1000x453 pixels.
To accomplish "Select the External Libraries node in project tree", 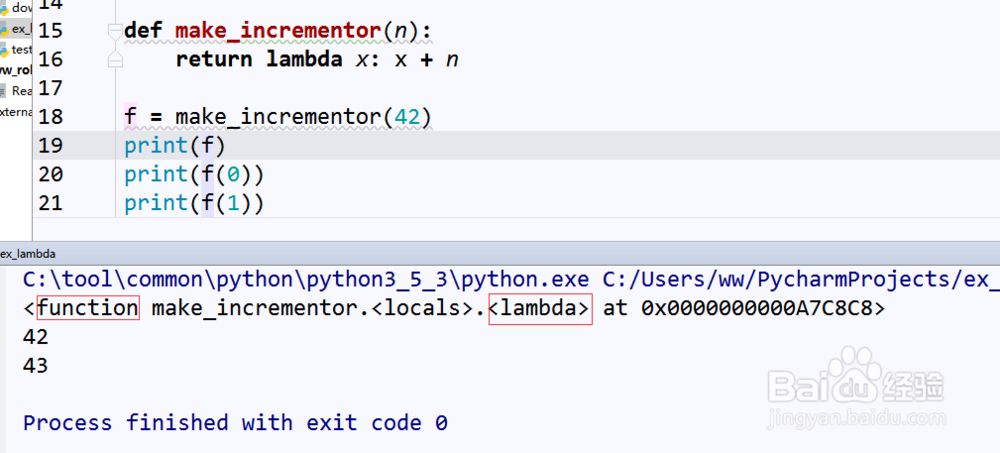I will pyautogui.click(x=15, y=112).
